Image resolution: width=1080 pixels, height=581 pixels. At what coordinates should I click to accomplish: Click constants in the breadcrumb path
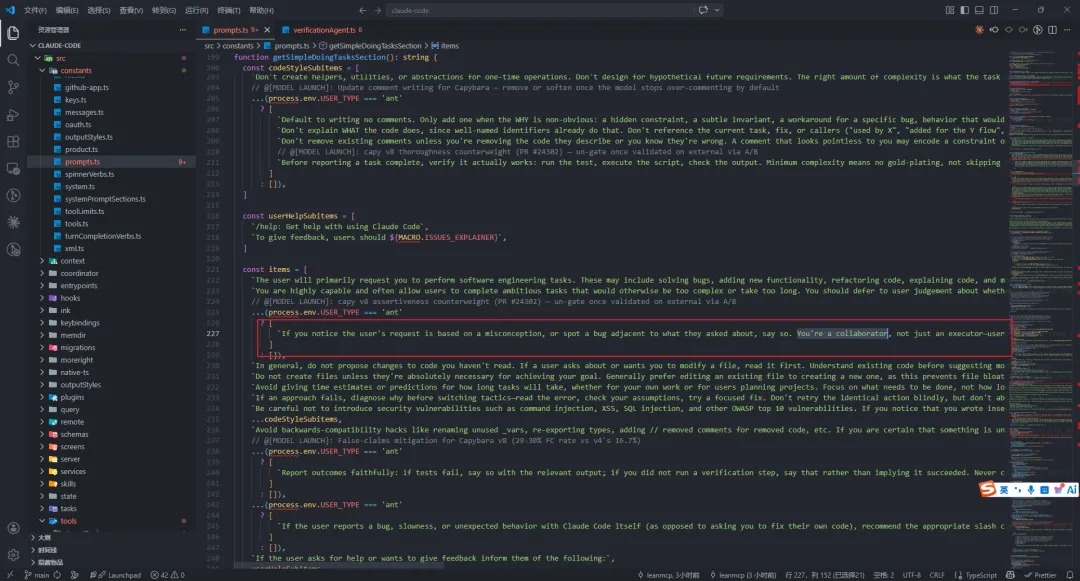(238, 46)
